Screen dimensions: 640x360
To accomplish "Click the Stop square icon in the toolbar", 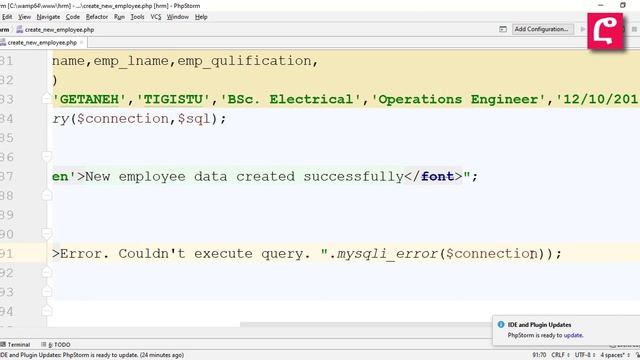I will pos(634,29).
